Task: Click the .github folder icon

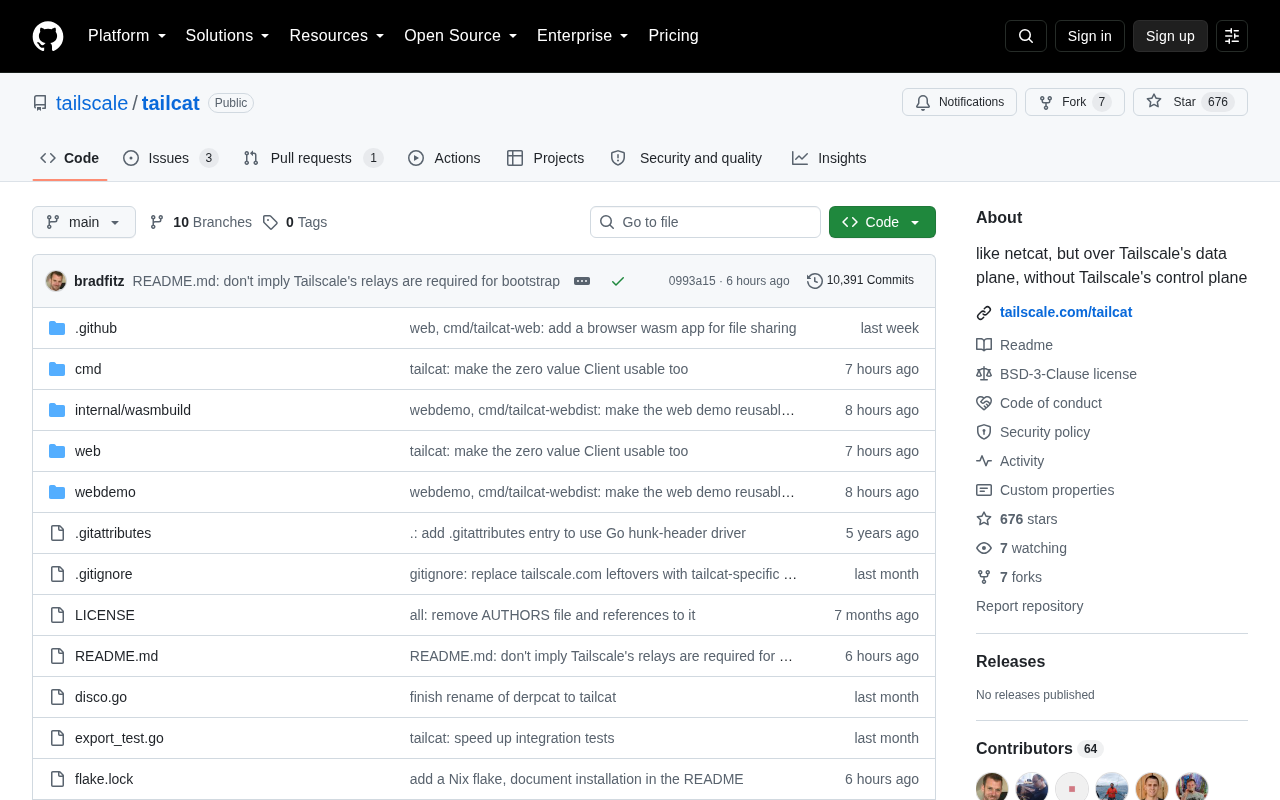Action: (x=57, y=328)
